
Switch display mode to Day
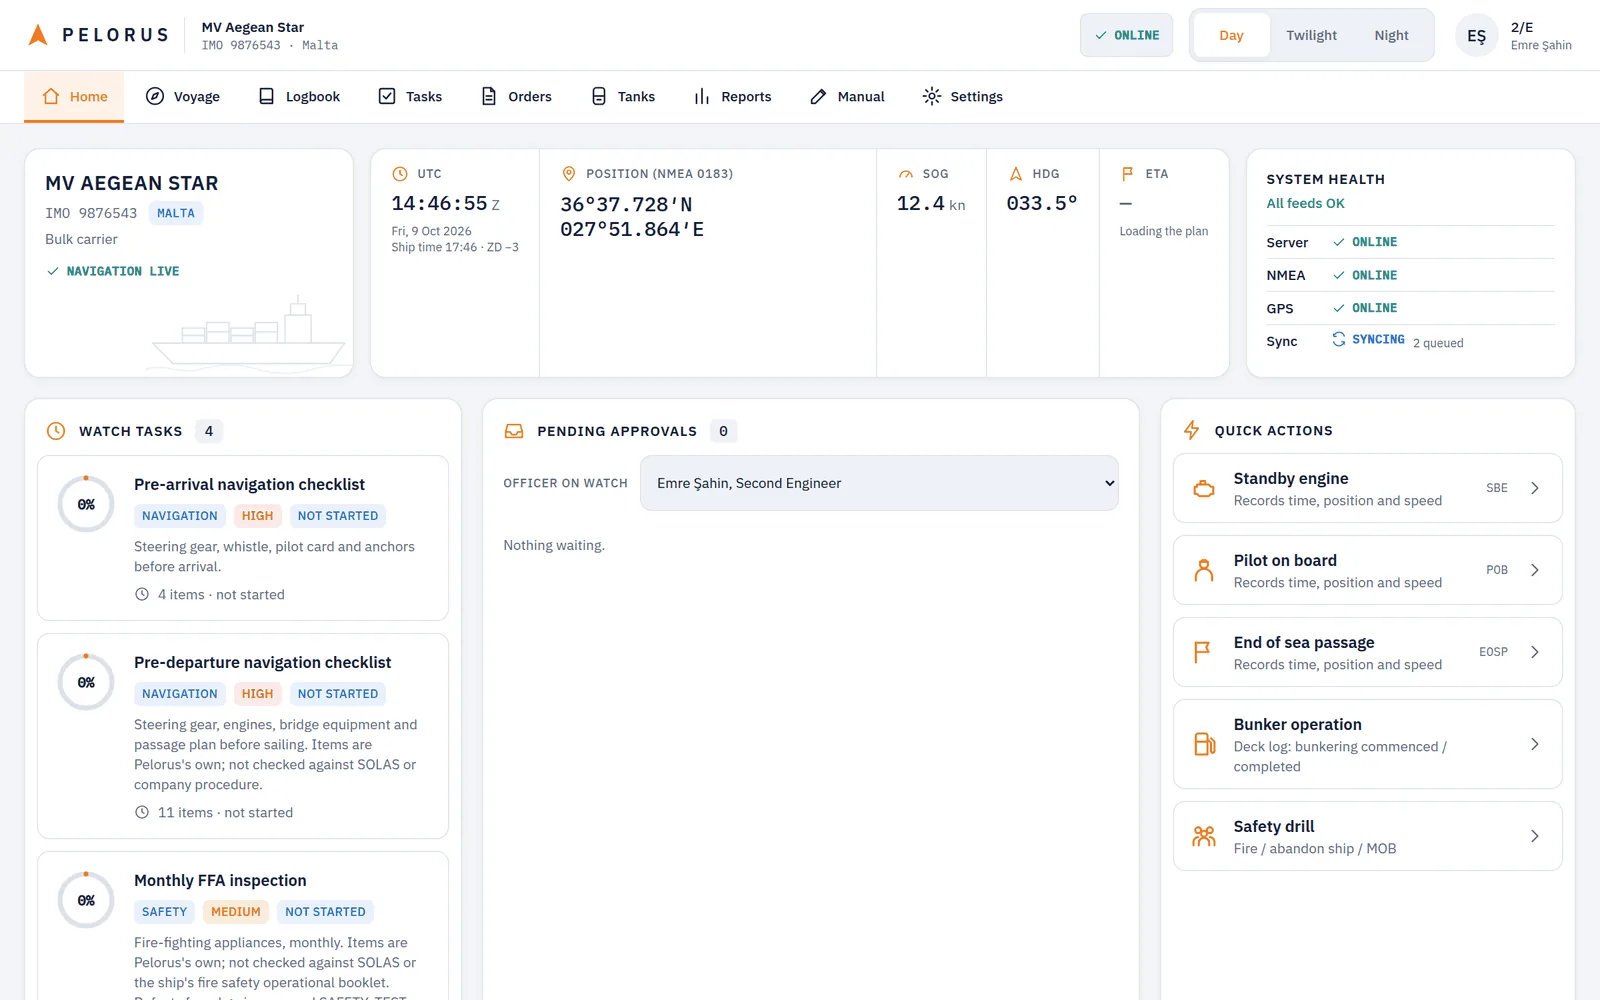(1231, 36)
